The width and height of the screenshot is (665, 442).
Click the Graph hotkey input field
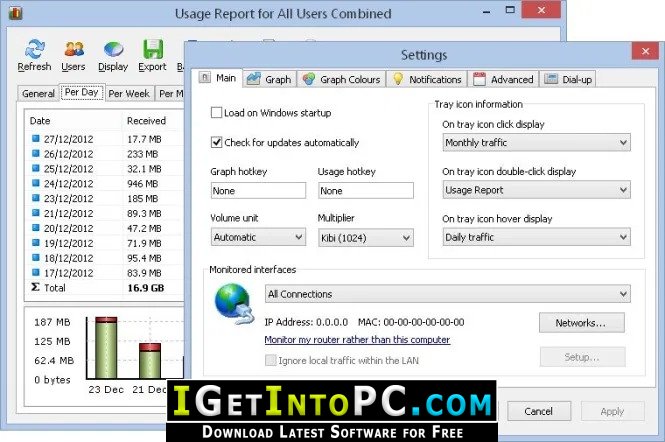[258, 190]
